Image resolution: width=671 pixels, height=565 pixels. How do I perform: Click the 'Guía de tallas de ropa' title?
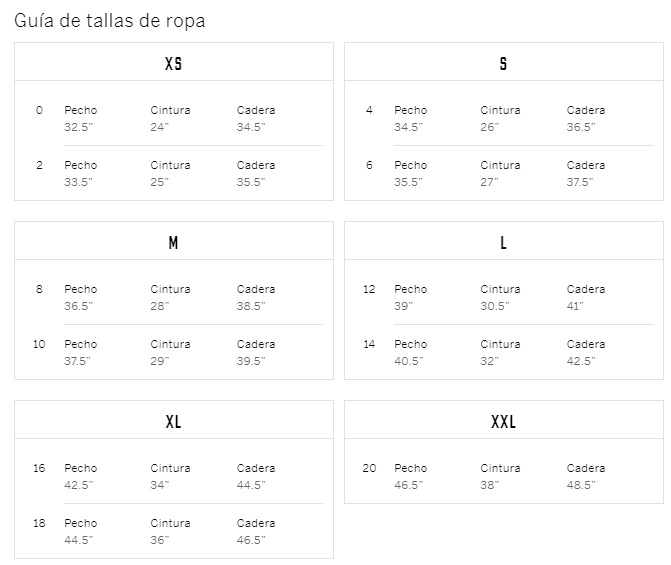[x=110, y=20]
